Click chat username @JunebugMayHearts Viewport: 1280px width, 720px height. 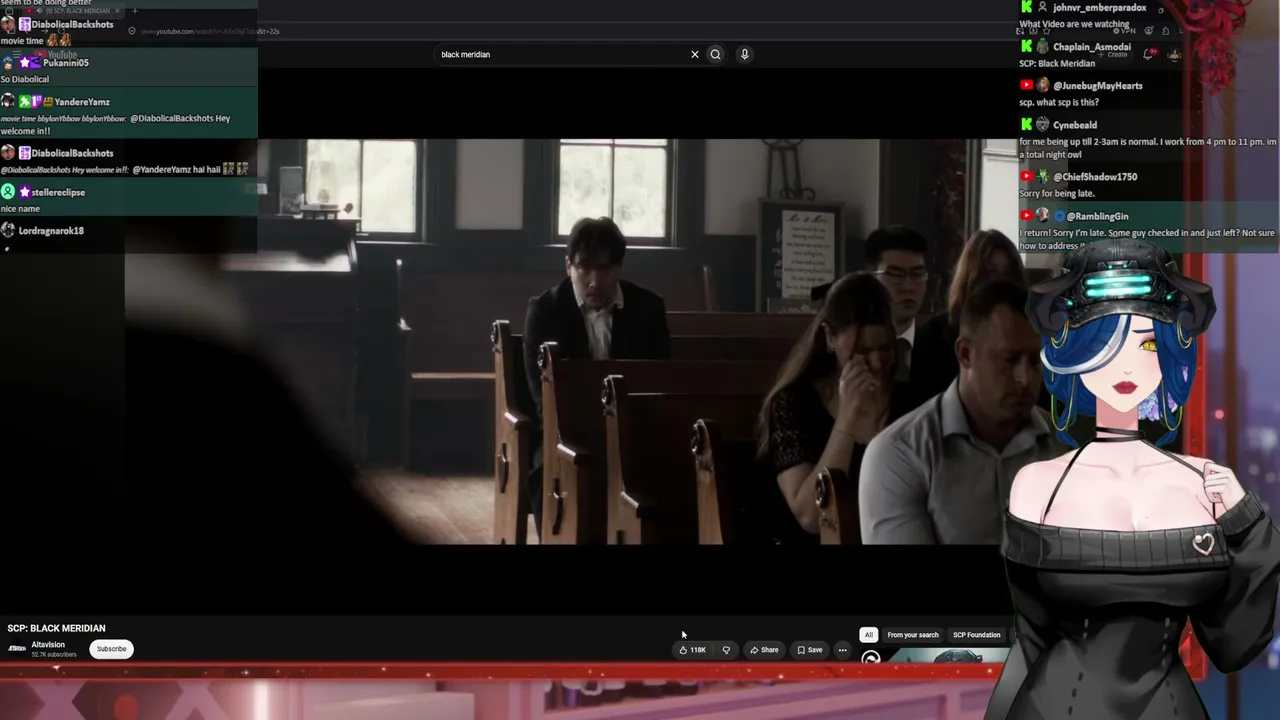1098,86
